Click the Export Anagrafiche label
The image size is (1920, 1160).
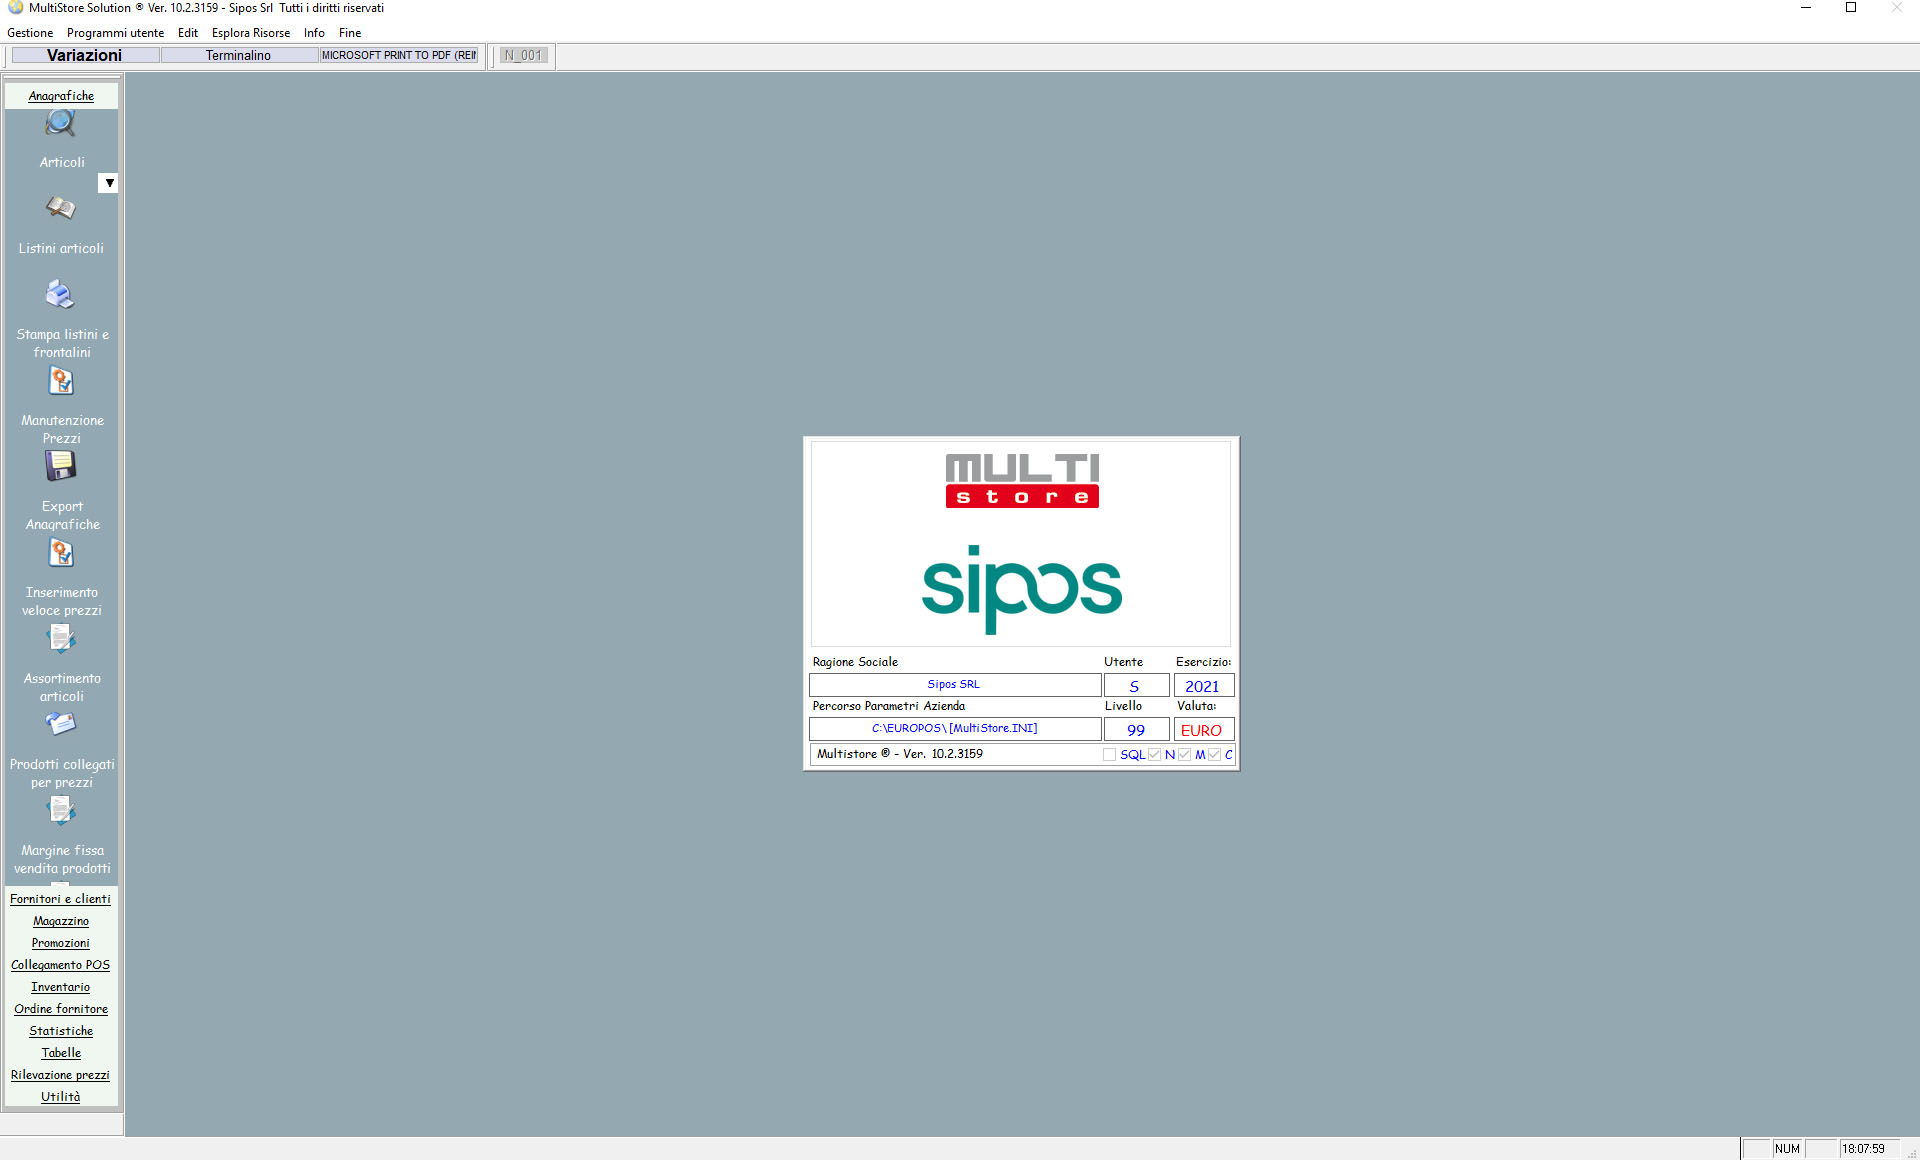pos(62,515)
